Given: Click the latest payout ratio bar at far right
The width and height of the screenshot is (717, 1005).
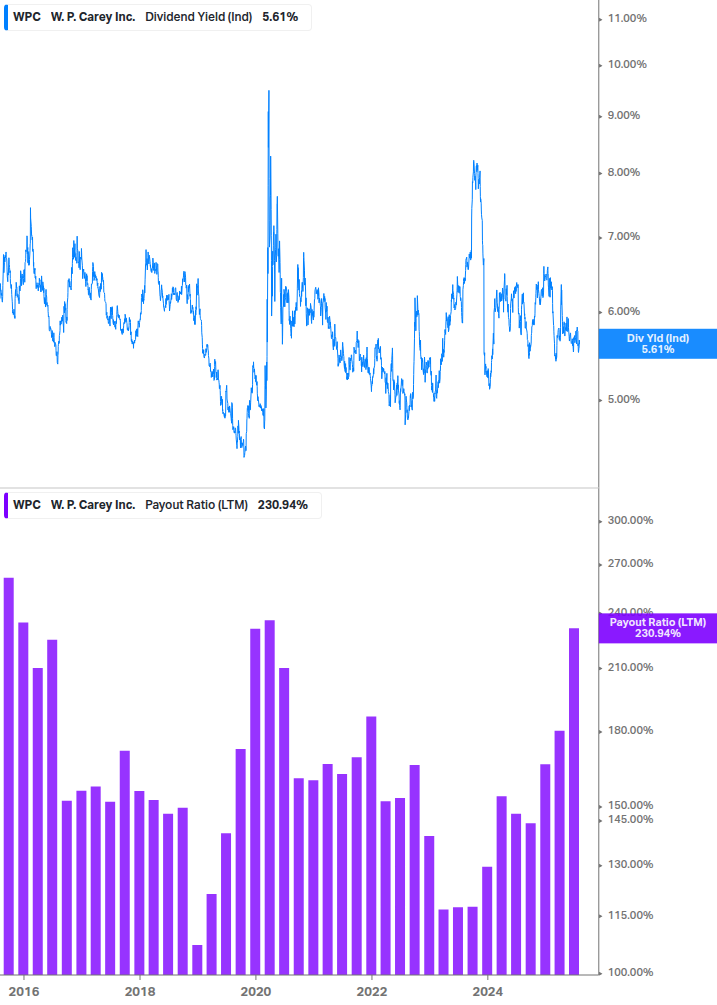Looking at the screenshot, I should [x=574, y=801].
